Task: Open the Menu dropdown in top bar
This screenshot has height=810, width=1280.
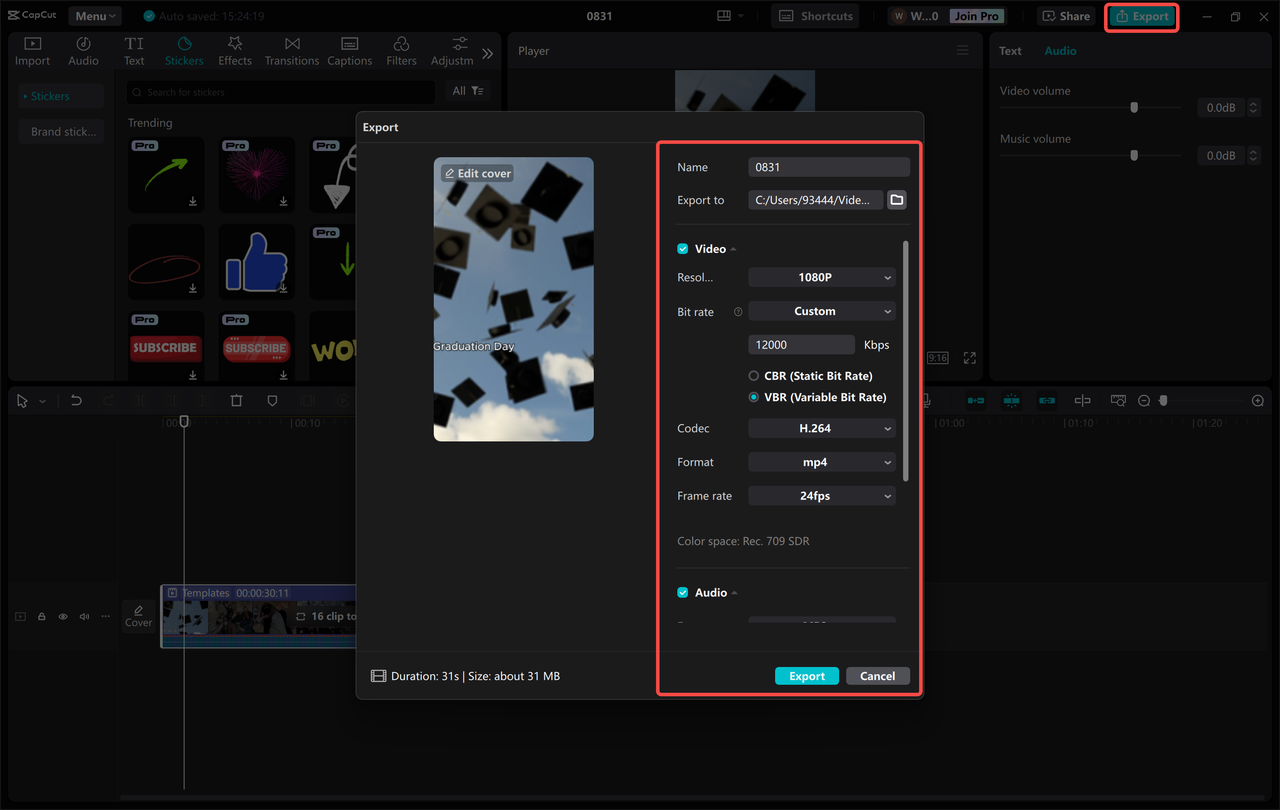Action: click(94, 15)
